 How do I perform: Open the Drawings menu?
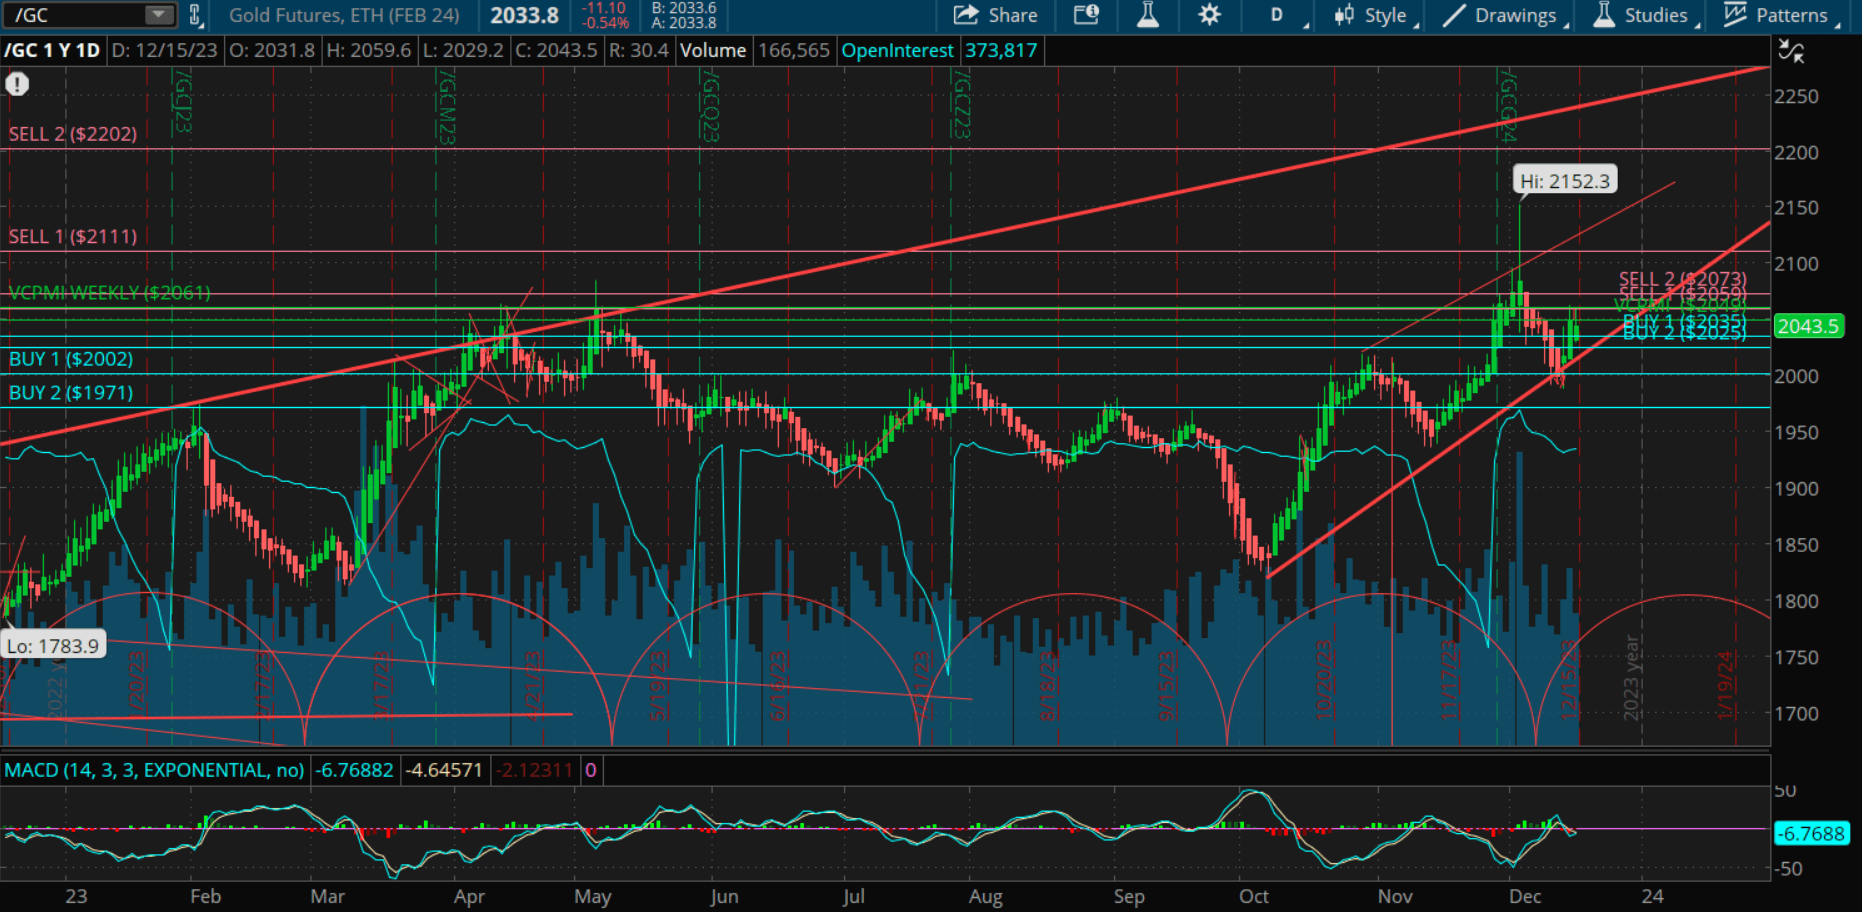pyautogui.click(x=1505, y=15)
